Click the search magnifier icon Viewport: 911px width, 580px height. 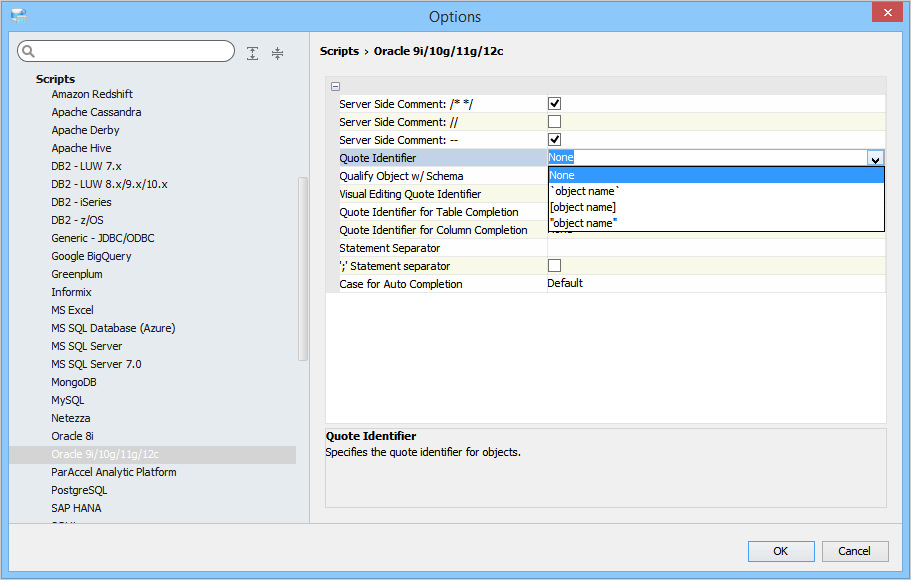point(28,52)
